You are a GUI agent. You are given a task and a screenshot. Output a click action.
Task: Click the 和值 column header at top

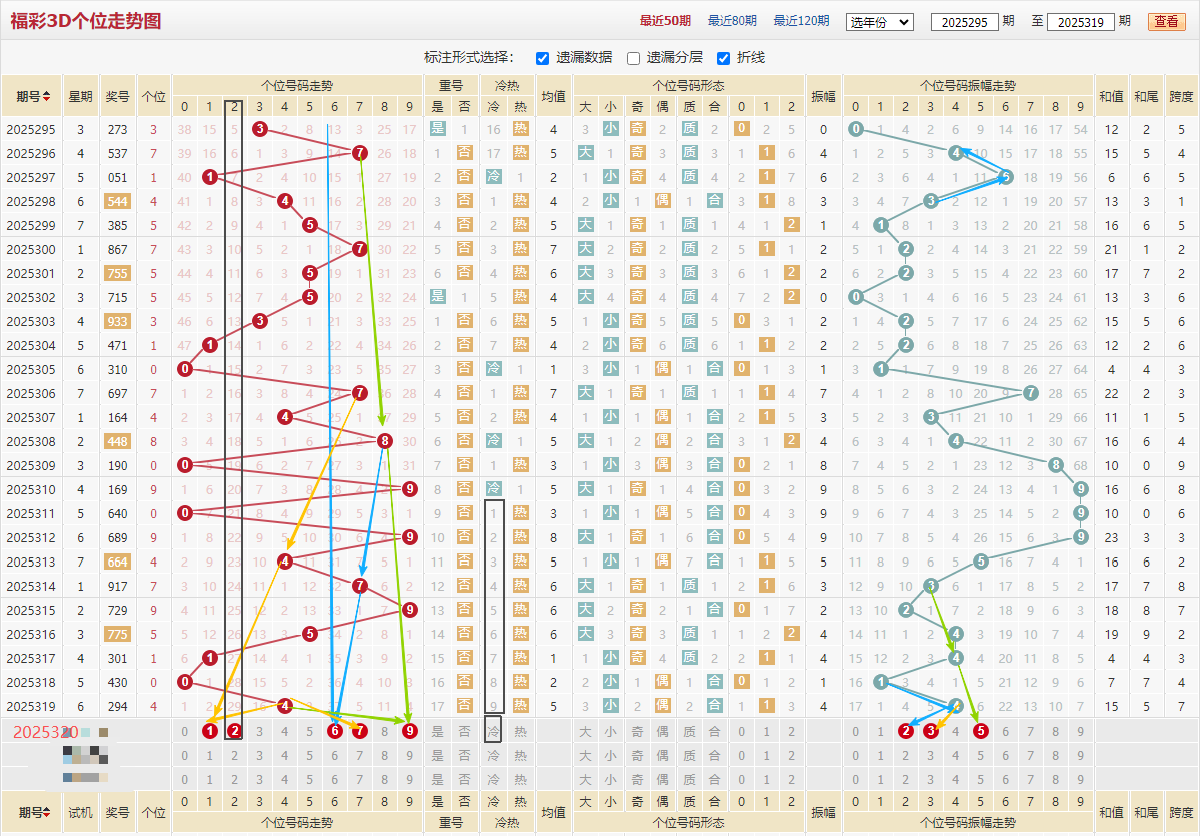point(1112,97)
